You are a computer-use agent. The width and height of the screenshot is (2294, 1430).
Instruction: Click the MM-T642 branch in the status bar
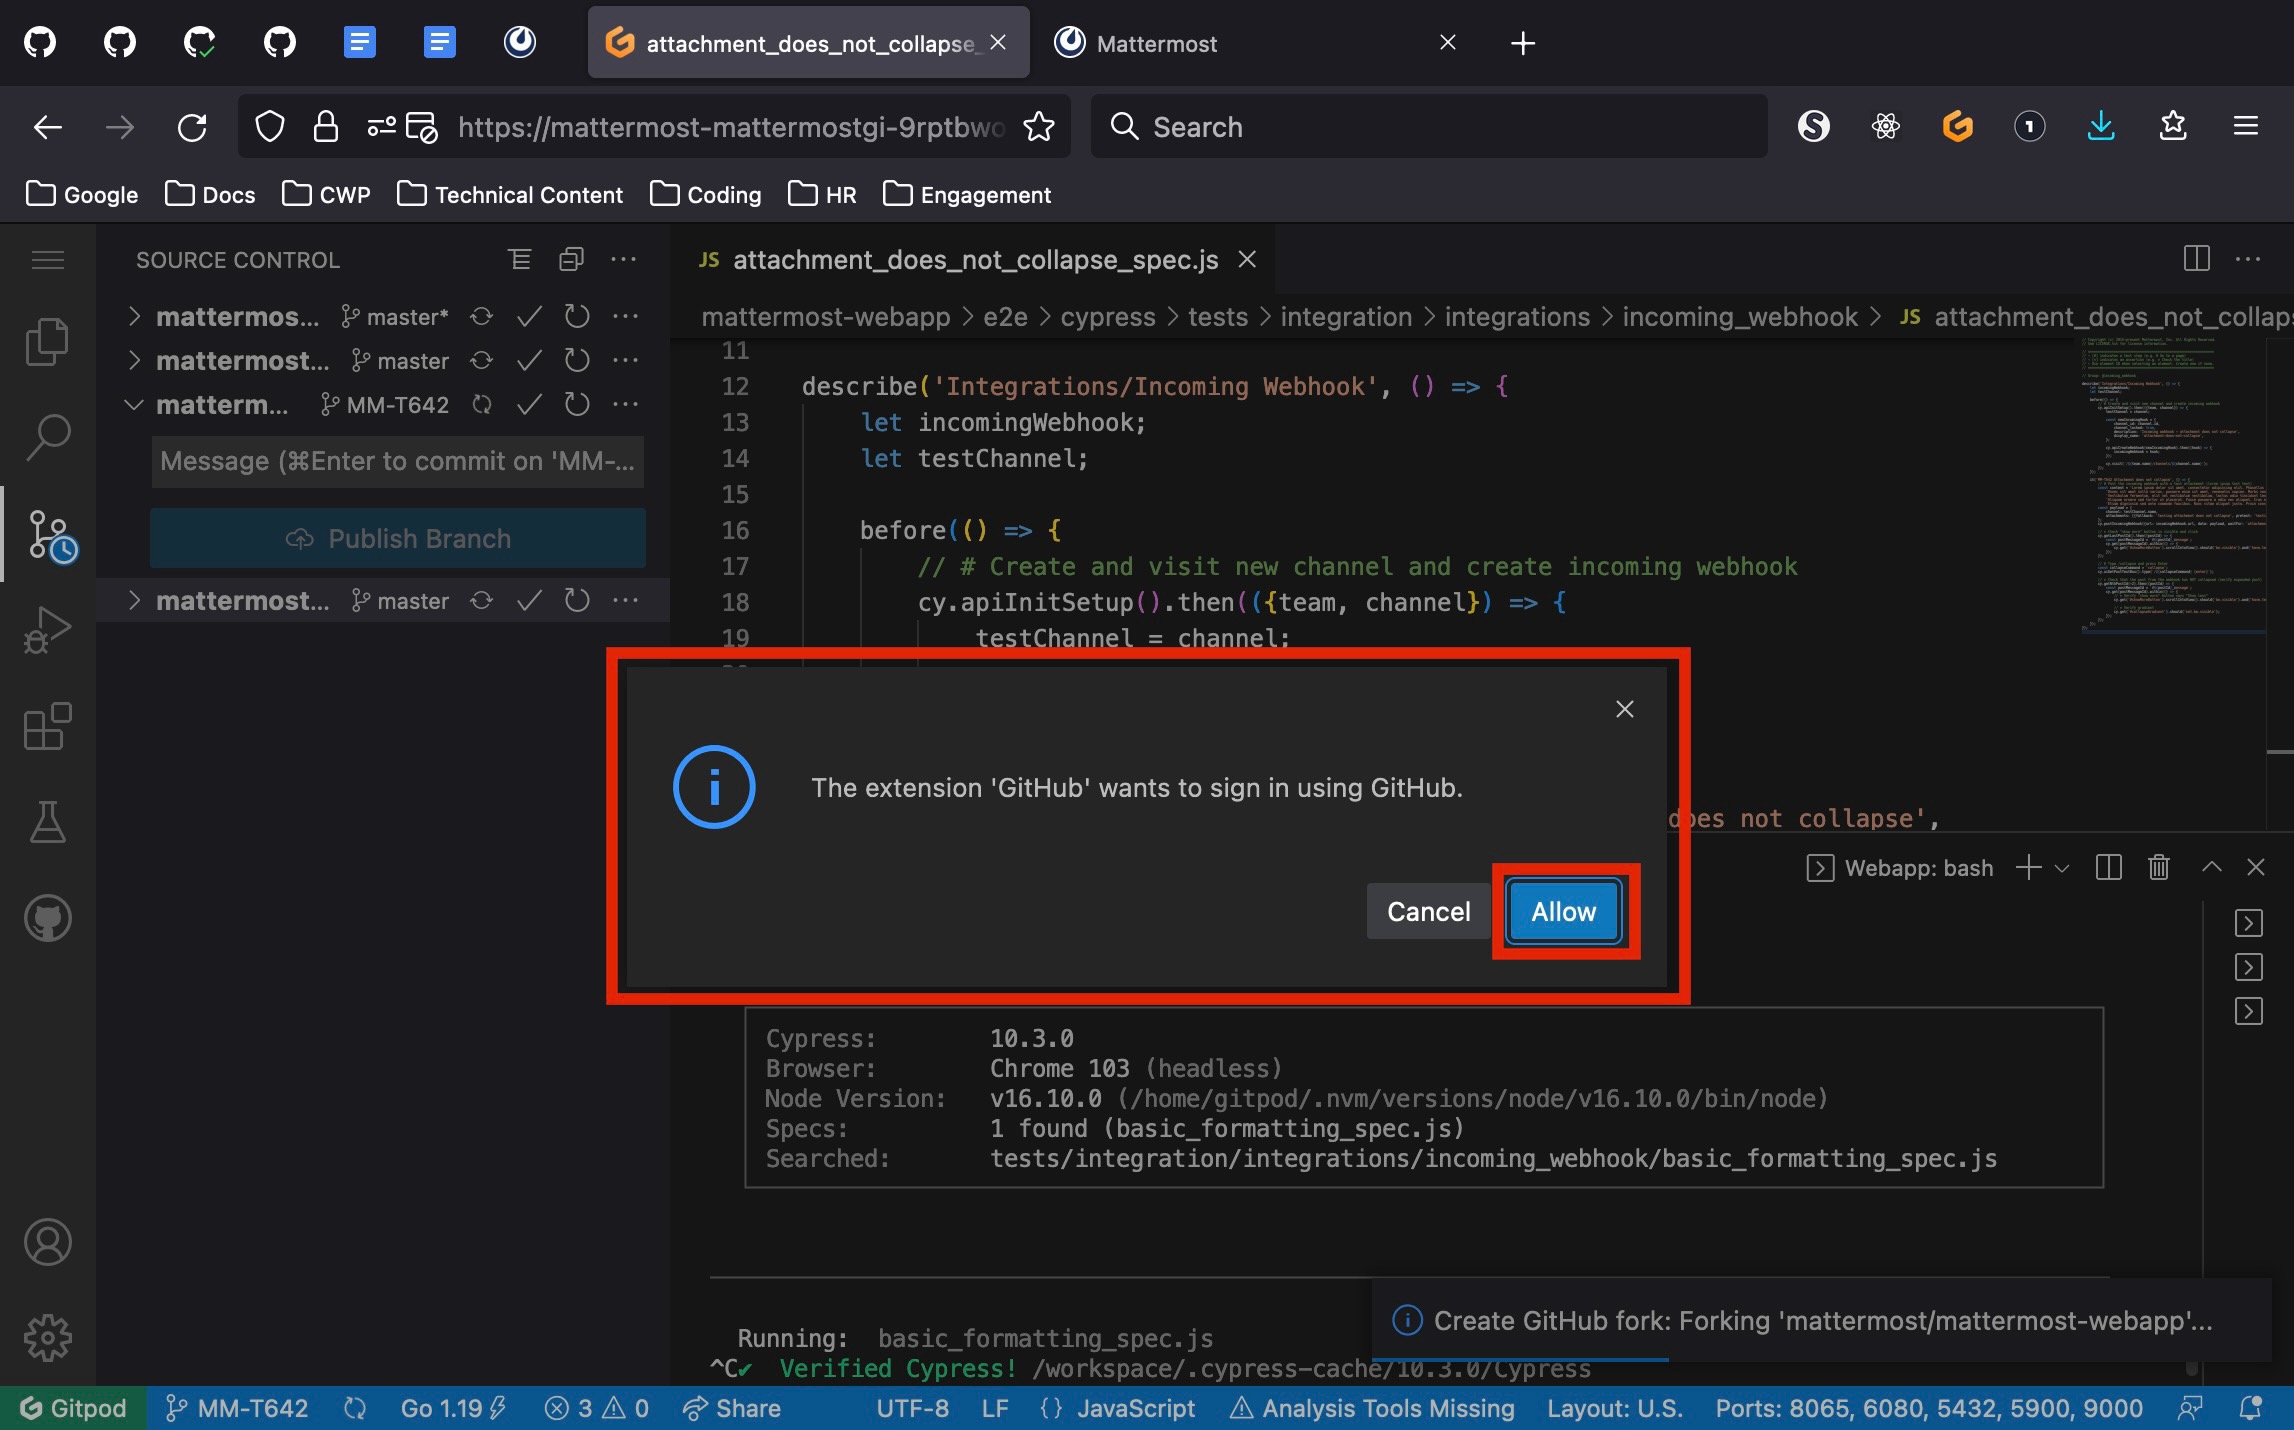[x=237, y=1408]
